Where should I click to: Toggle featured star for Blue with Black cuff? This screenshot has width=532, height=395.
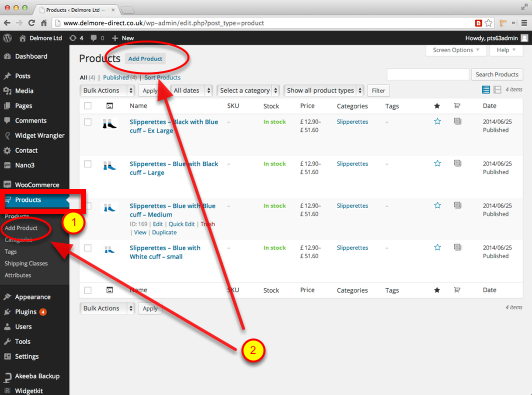coord(437,164)
